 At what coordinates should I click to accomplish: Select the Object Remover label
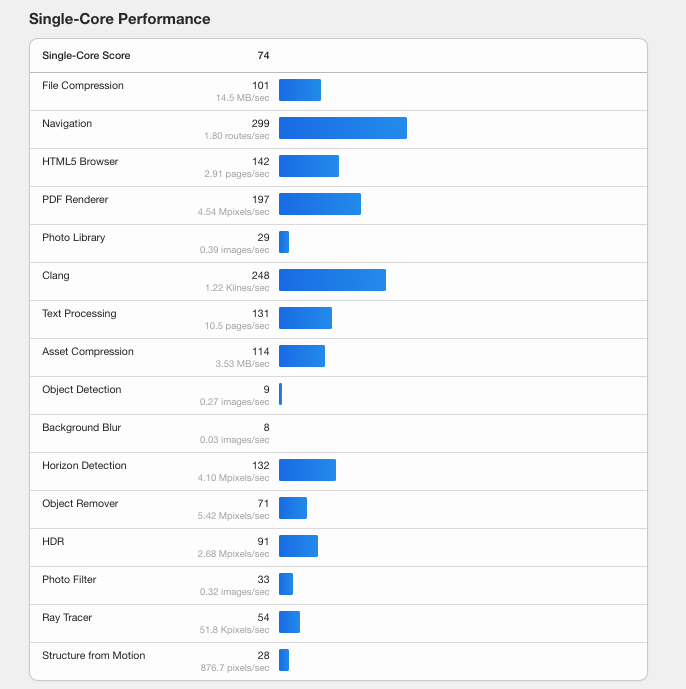pos(80,504)
